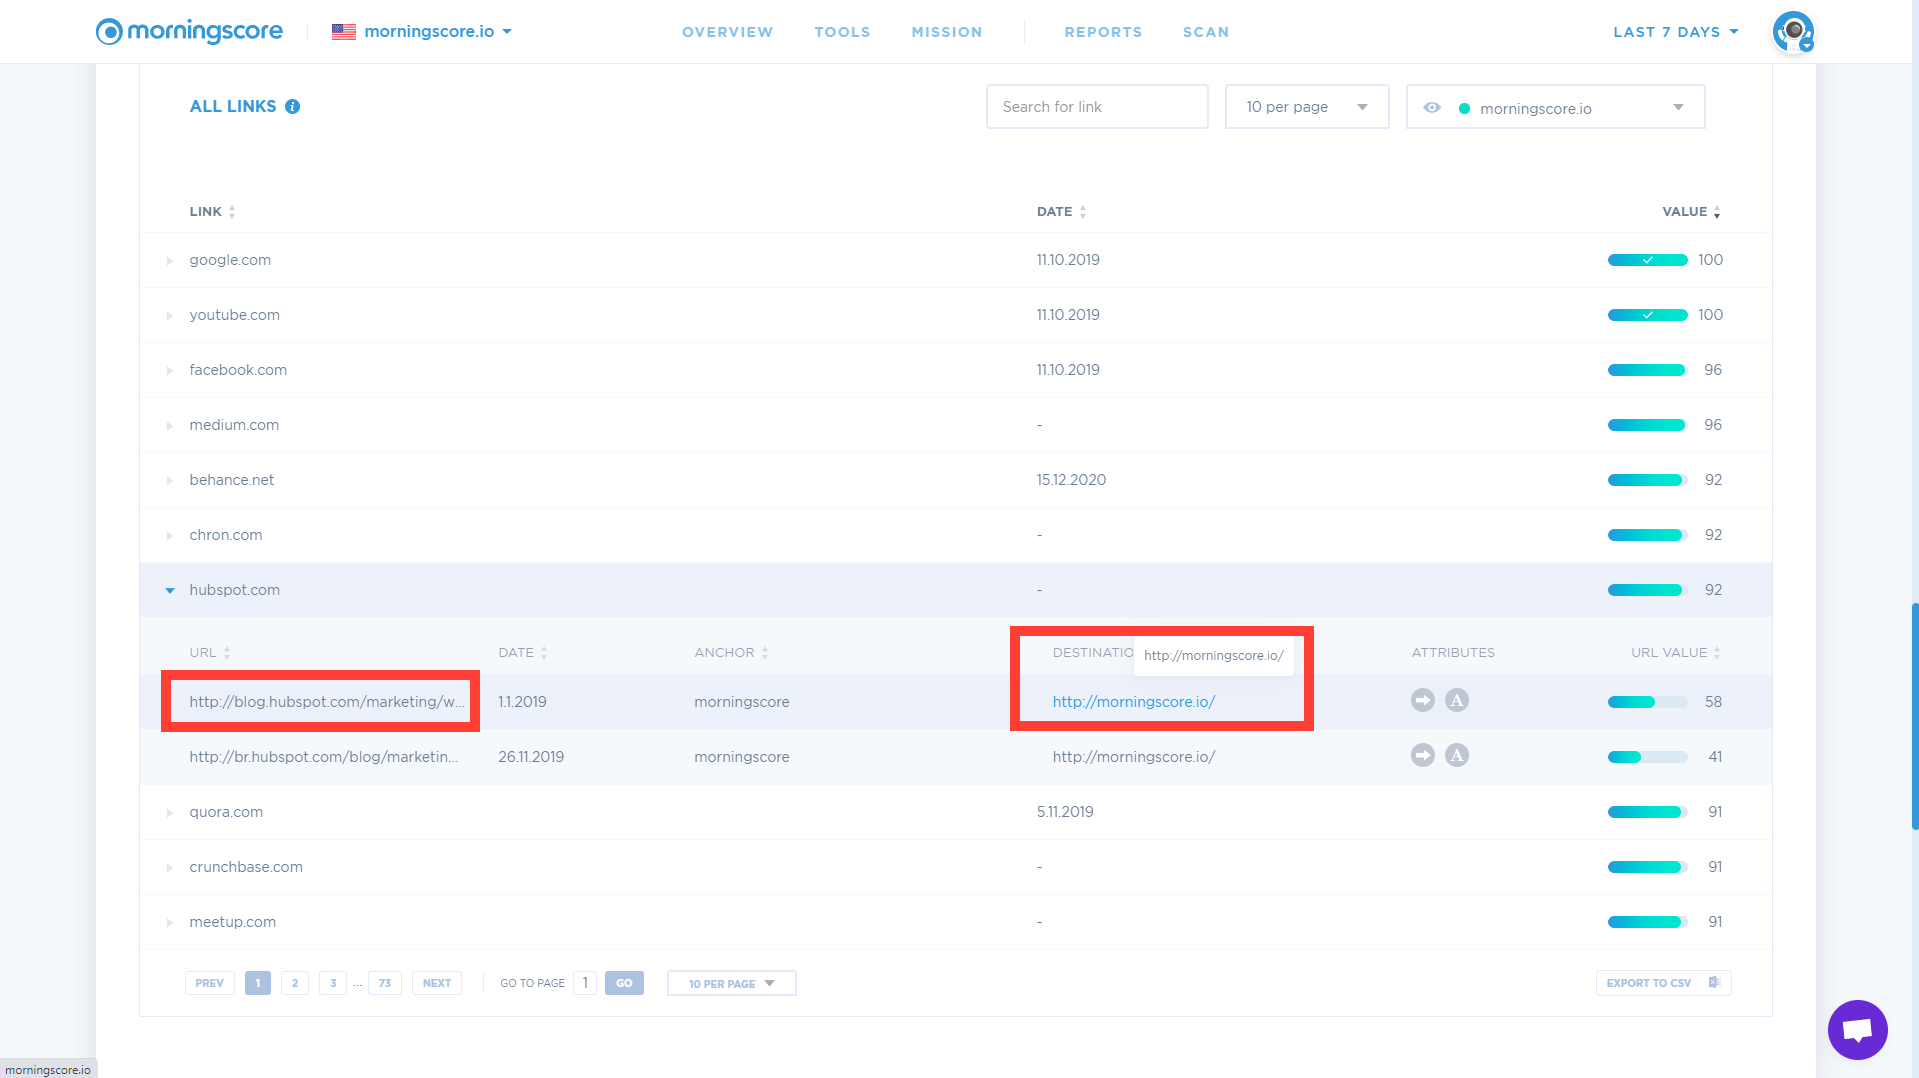The height and width of the screenshot is (1078, 1919).
Task: Open the Reports tab
Action: [x=1103, y=32]
